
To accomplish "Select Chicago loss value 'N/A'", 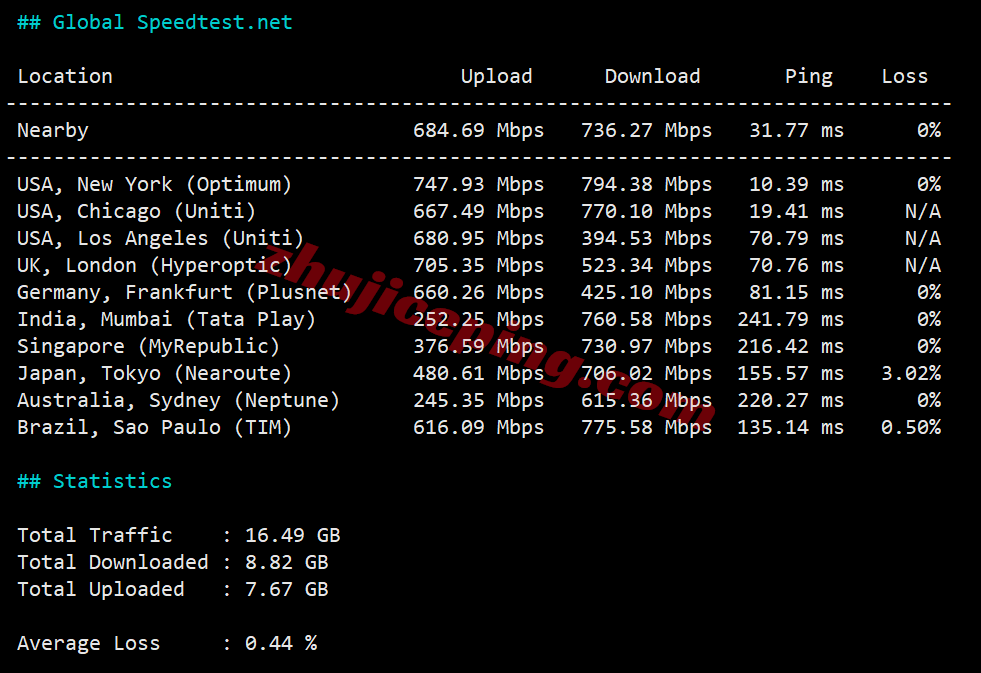I will point(923,211).
